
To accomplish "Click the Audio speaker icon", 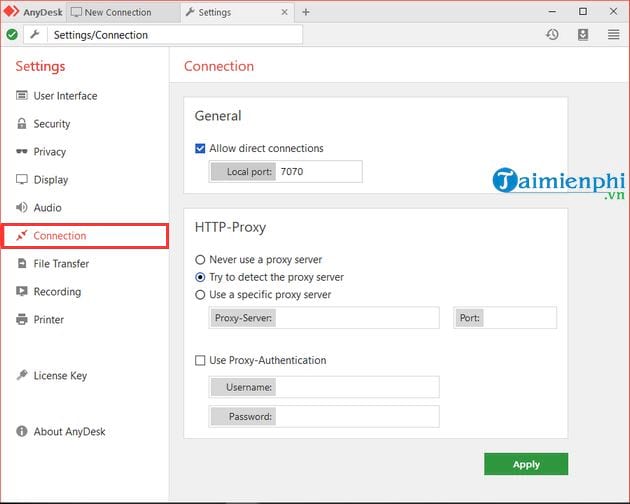I will (22, 207).
